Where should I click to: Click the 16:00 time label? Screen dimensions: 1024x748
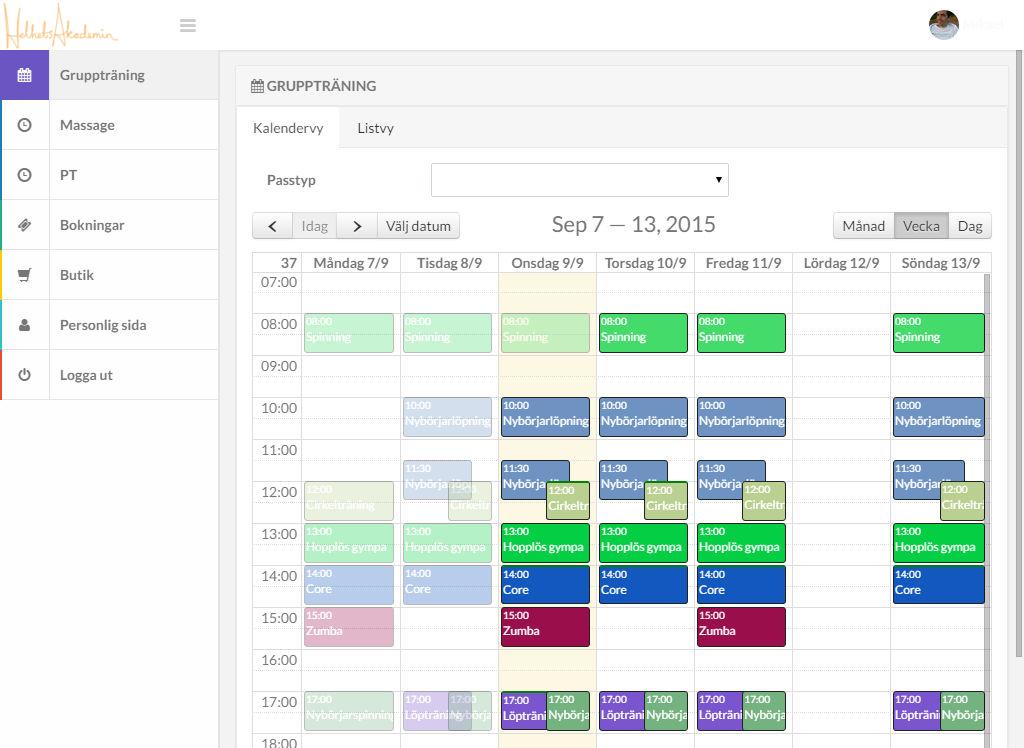coord(279,660)
